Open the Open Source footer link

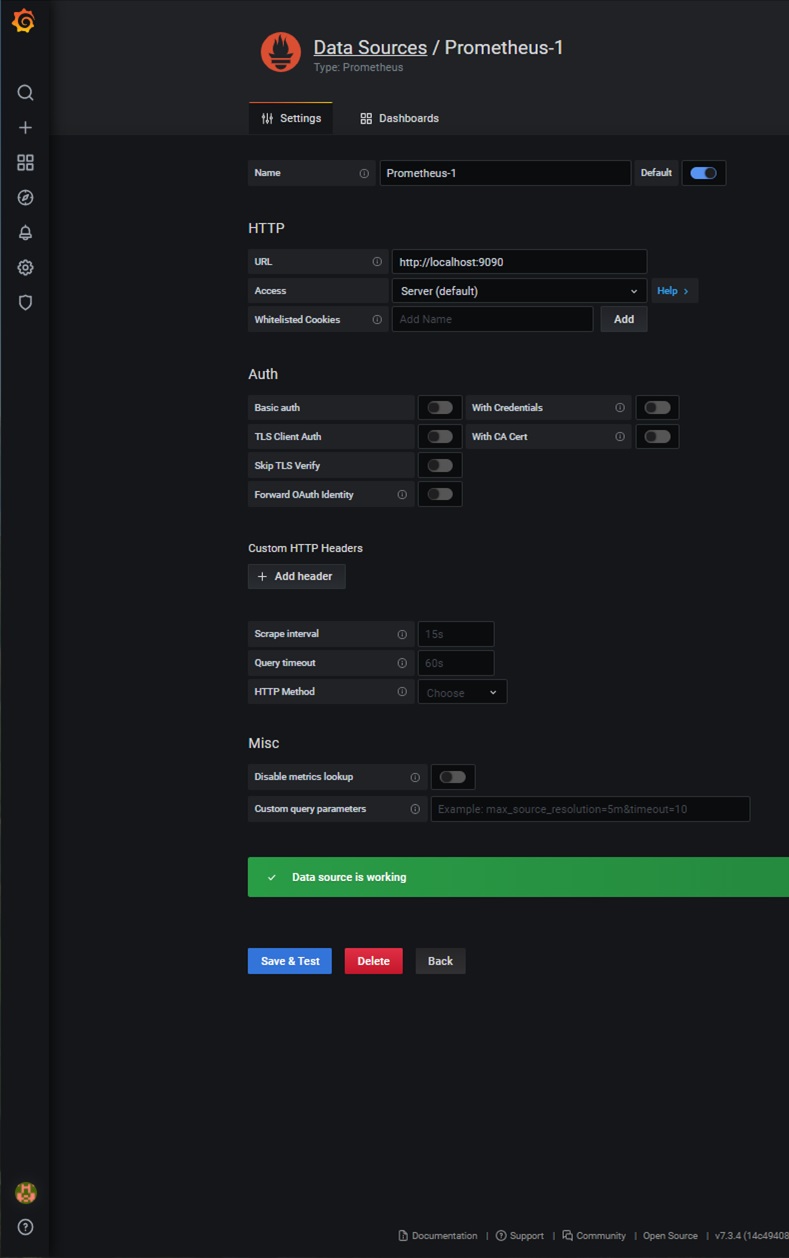pyautogui.click(x=670, y=1236)
